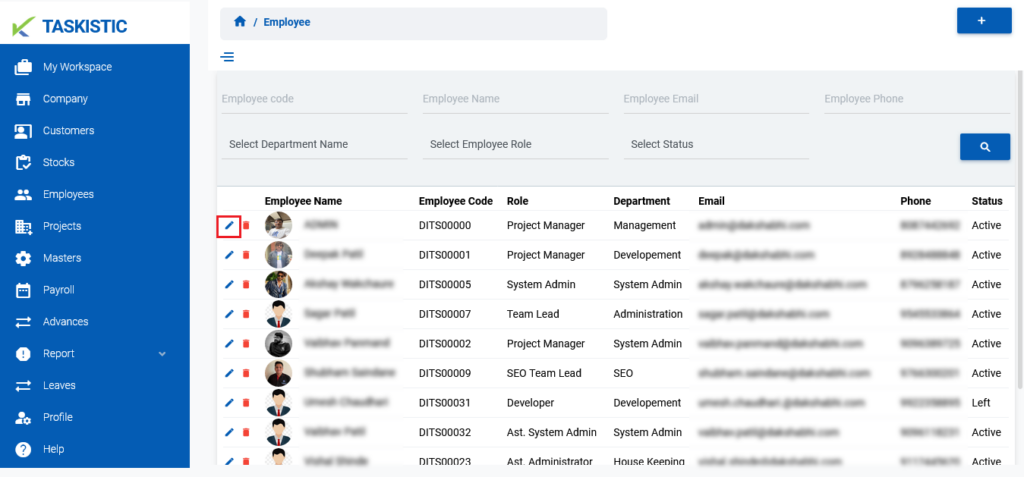Click the magnifier search button

[x=985, y=147]
